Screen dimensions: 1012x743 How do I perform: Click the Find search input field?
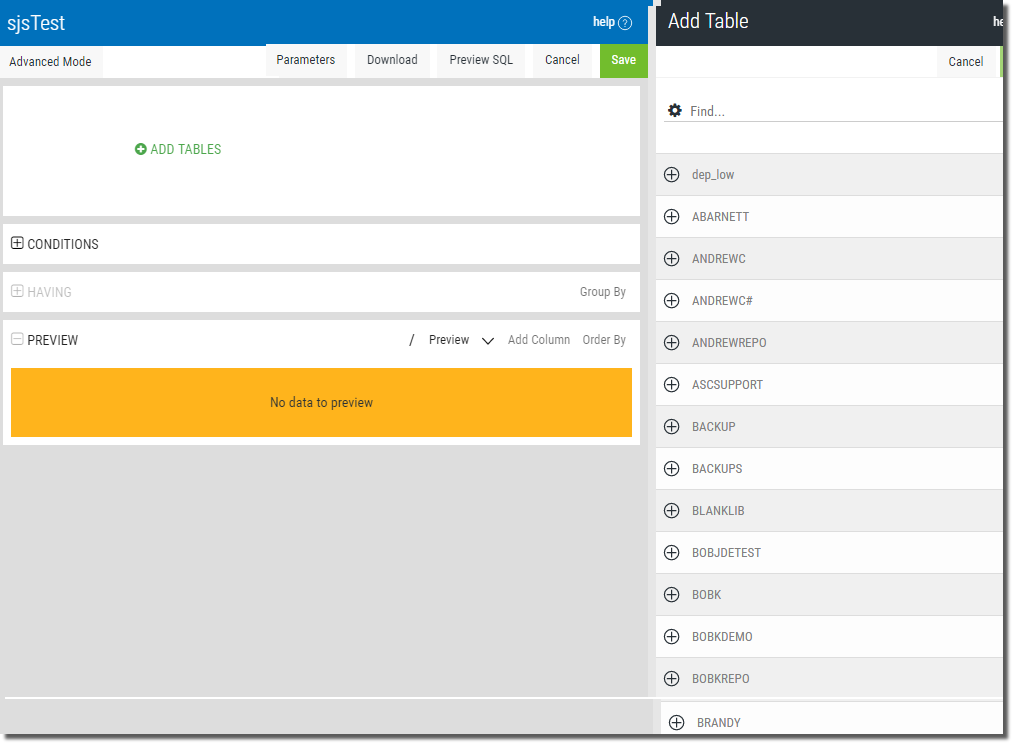click(x=840, y=111)
